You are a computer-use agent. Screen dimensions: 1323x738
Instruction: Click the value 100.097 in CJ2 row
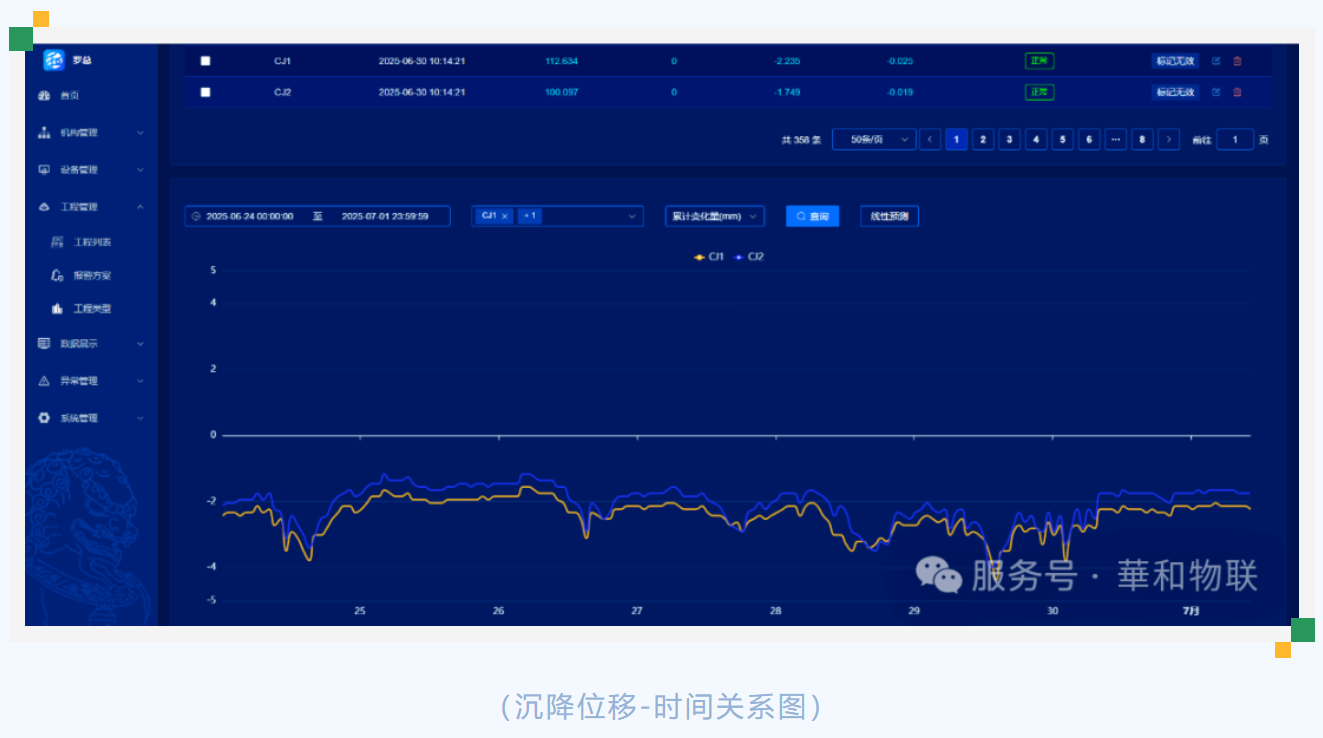561,92
